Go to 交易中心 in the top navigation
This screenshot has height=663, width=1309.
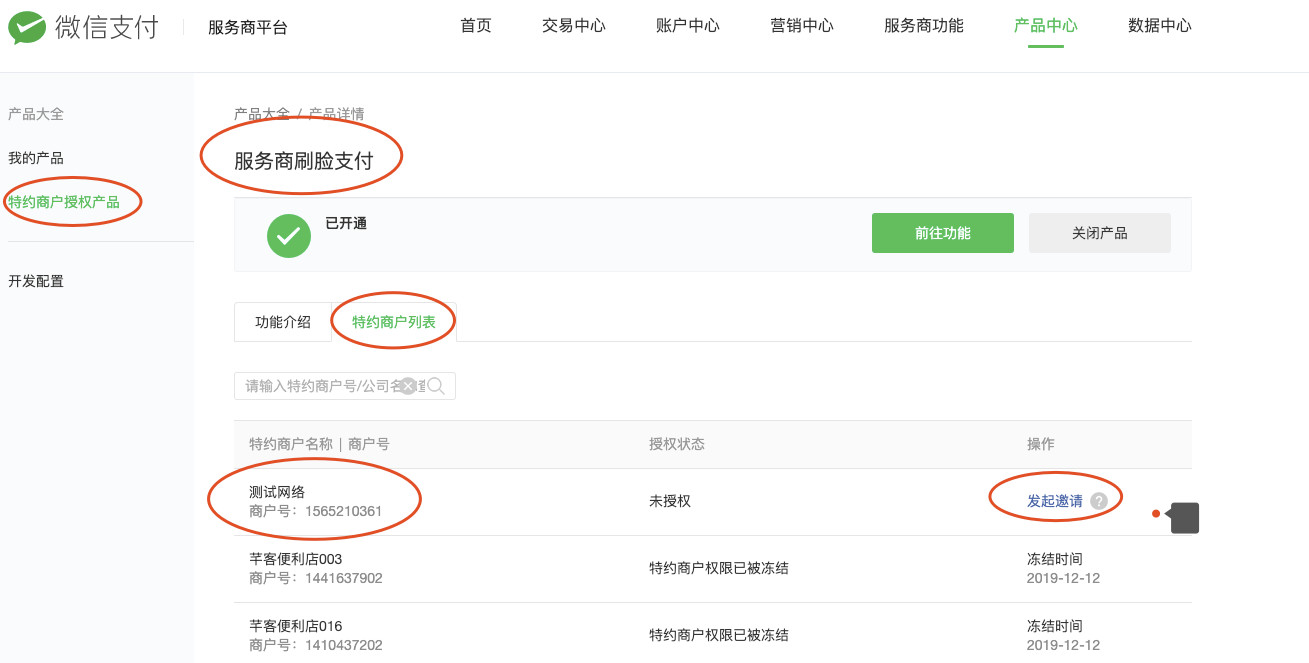pos(574,26)
